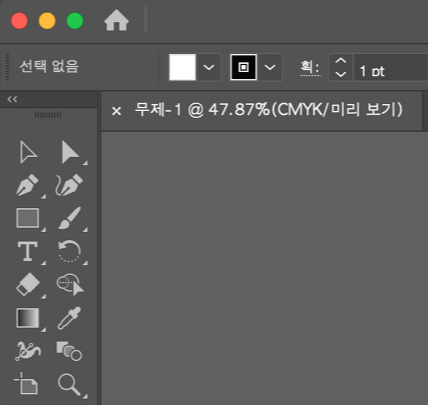The image size is (428, 405).
Task: Click the 선택 없음 selection status label
Action: coord(49,66)
